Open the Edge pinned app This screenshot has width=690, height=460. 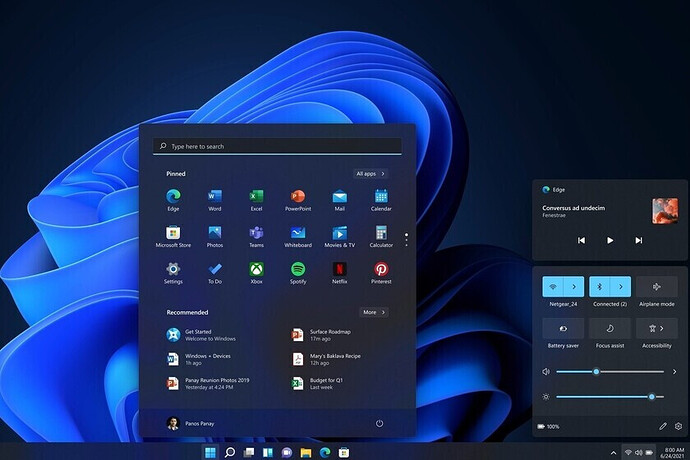coord(173,200)
